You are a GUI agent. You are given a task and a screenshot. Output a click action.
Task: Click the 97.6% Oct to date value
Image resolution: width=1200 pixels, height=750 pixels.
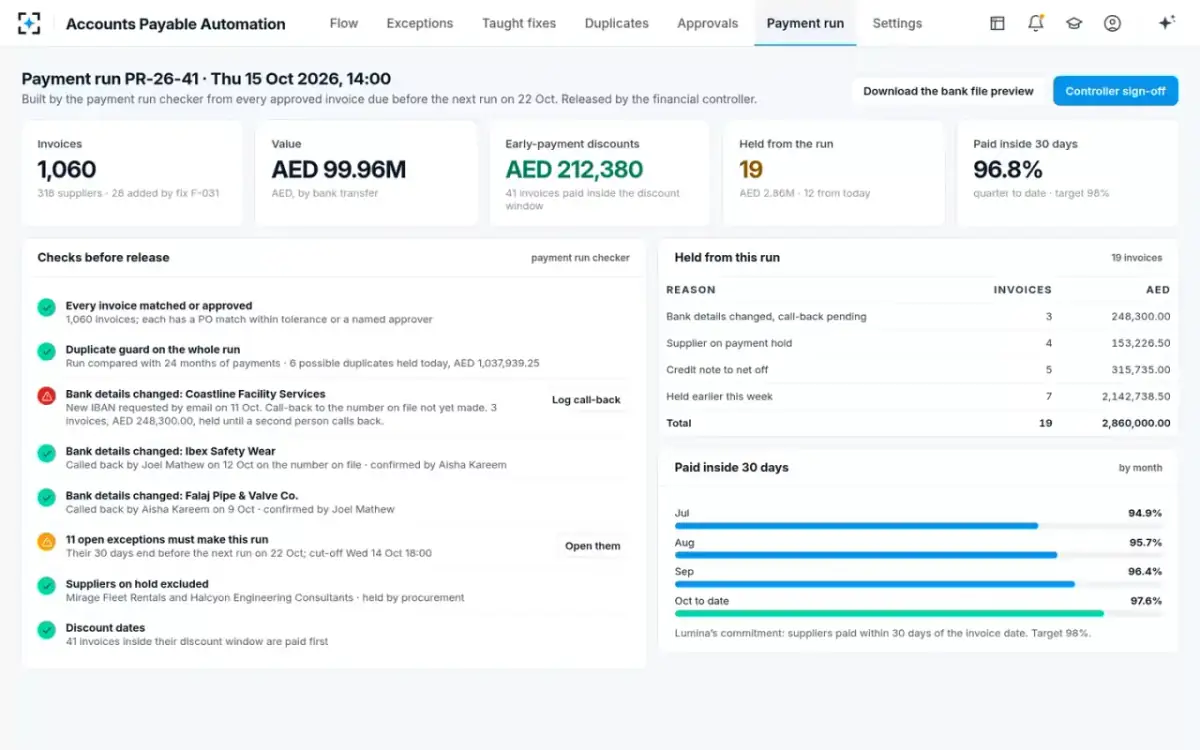[1146, 601]
